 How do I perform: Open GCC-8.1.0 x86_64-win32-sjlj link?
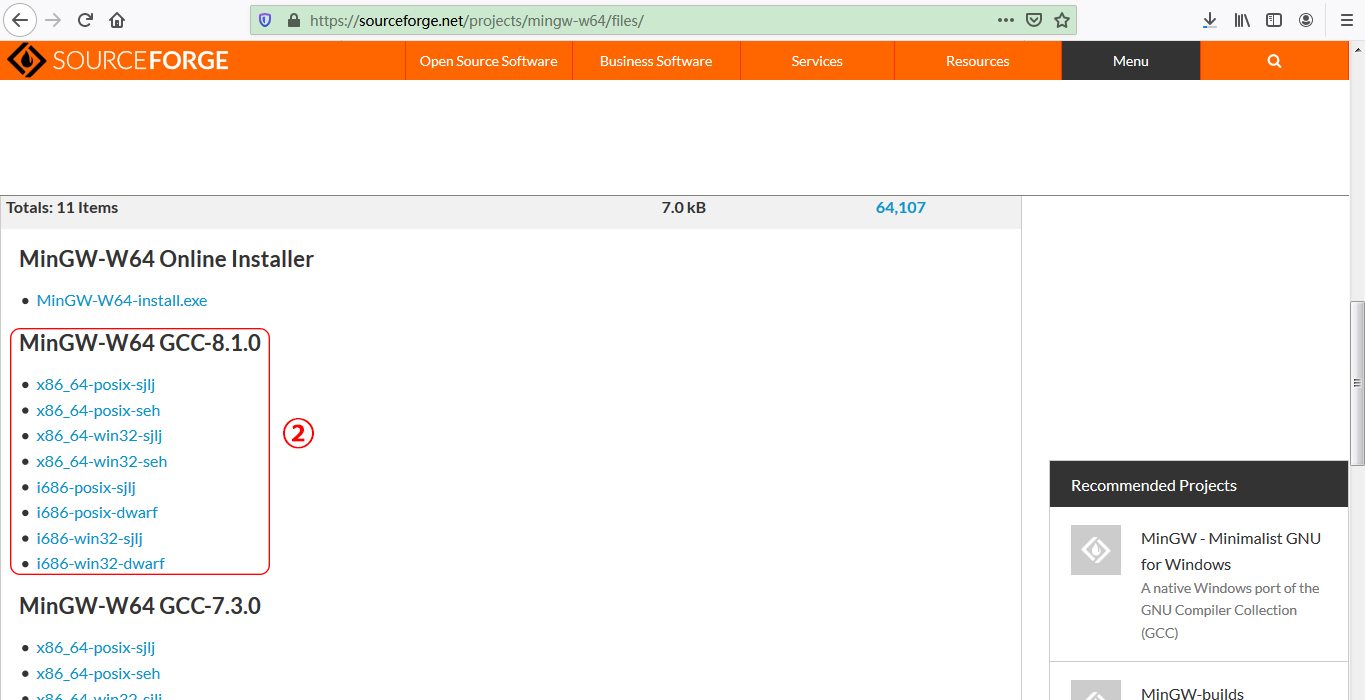click(99, 435)
